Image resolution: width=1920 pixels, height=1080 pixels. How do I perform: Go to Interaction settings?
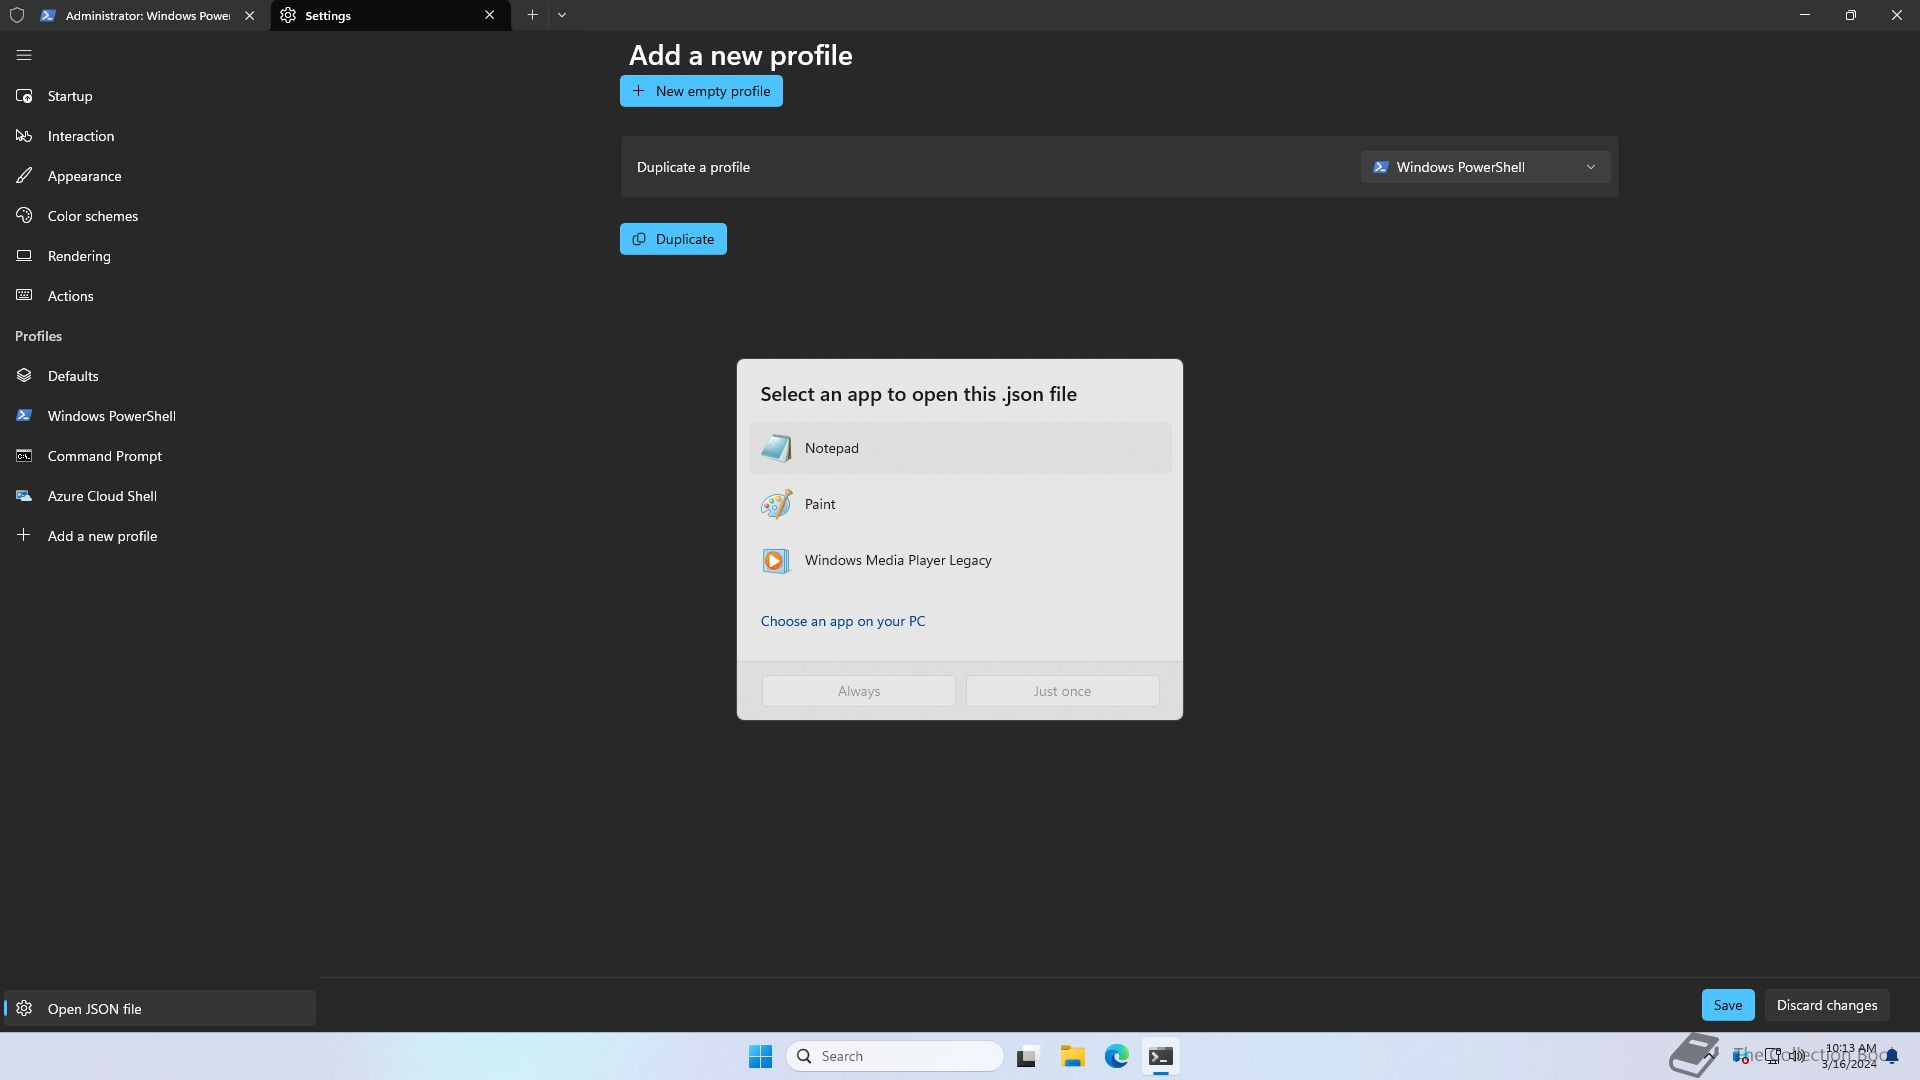point(160,136)
